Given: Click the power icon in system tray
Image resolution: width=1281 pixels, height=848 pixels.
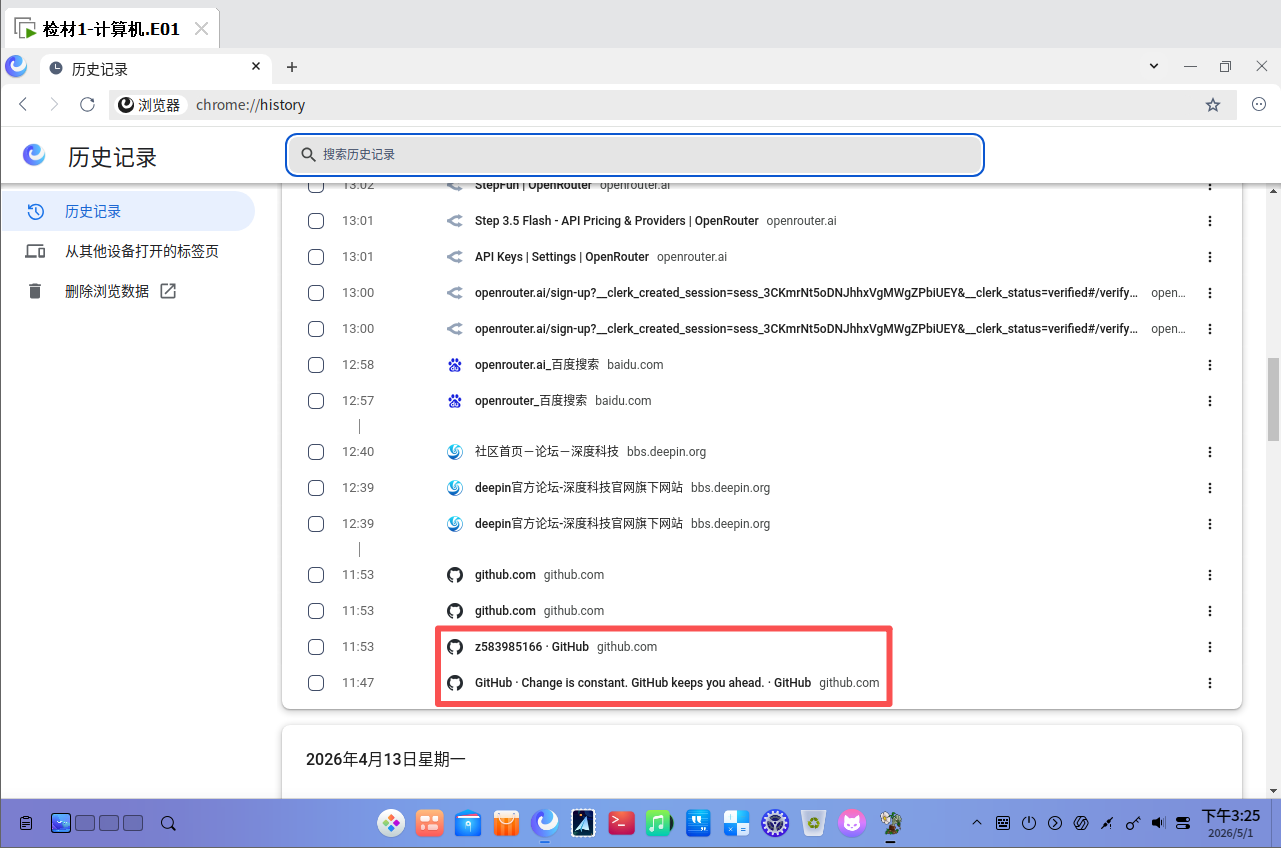Looking at the screenshot, I should coord(1028,823).
